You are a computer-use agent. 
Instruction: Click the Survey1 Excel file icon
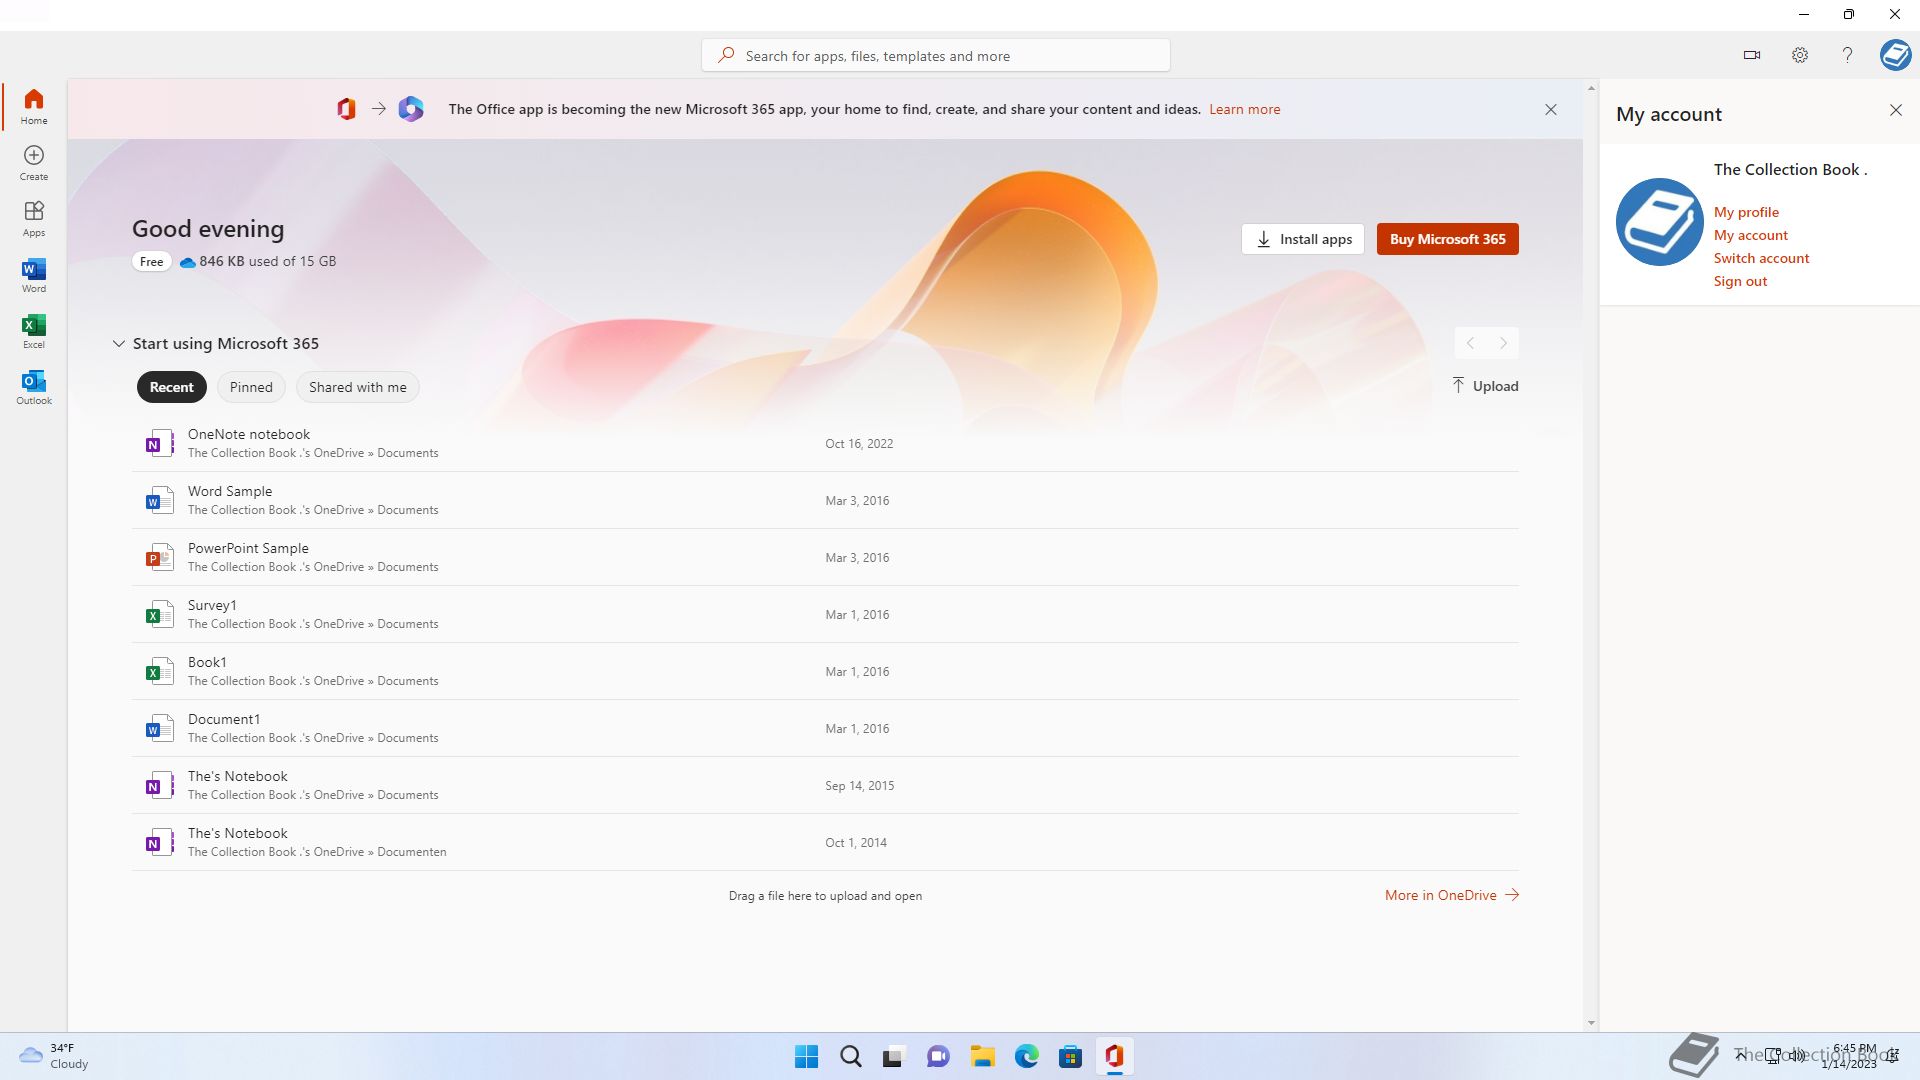click(158, 614)
